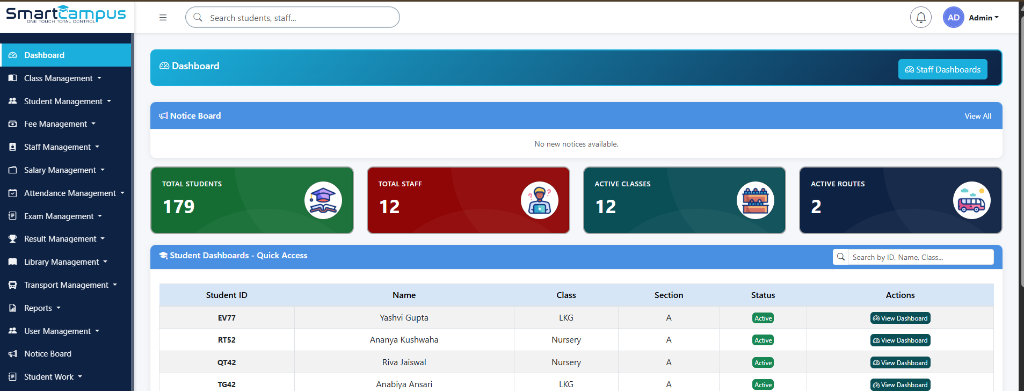Viewport: 1024px width, 391px height.
Task: Click the Staff Management badge icon
Action: point(12,147)
